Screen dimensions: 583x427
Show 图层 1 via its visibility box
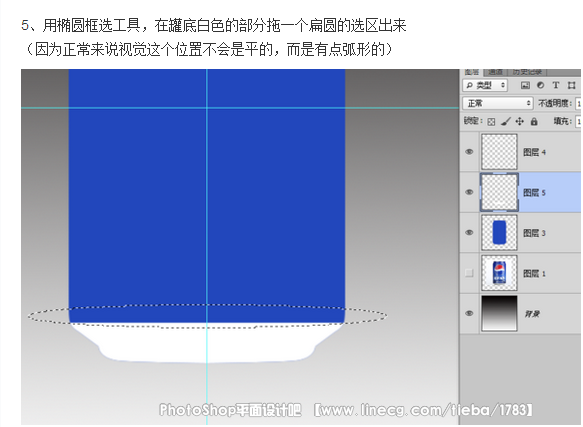click(469, 273)
